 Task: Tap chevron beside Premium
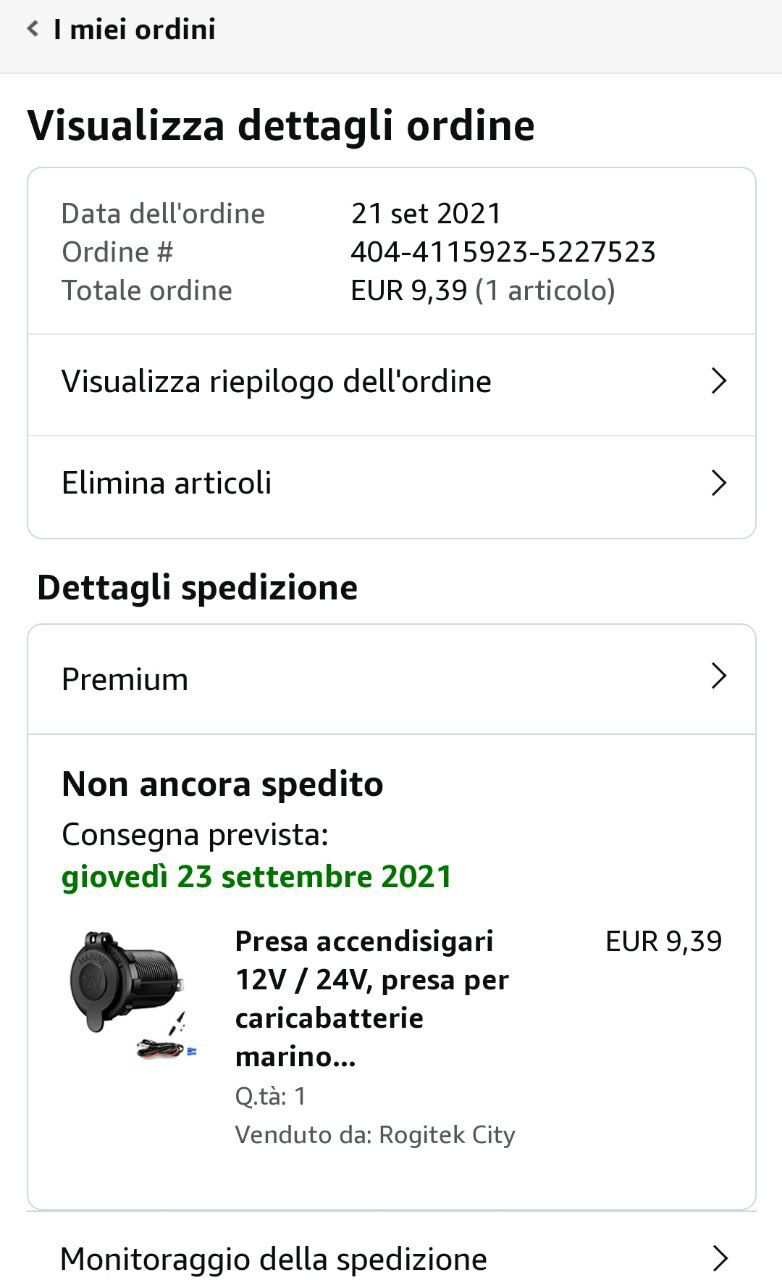pos(718,677)
